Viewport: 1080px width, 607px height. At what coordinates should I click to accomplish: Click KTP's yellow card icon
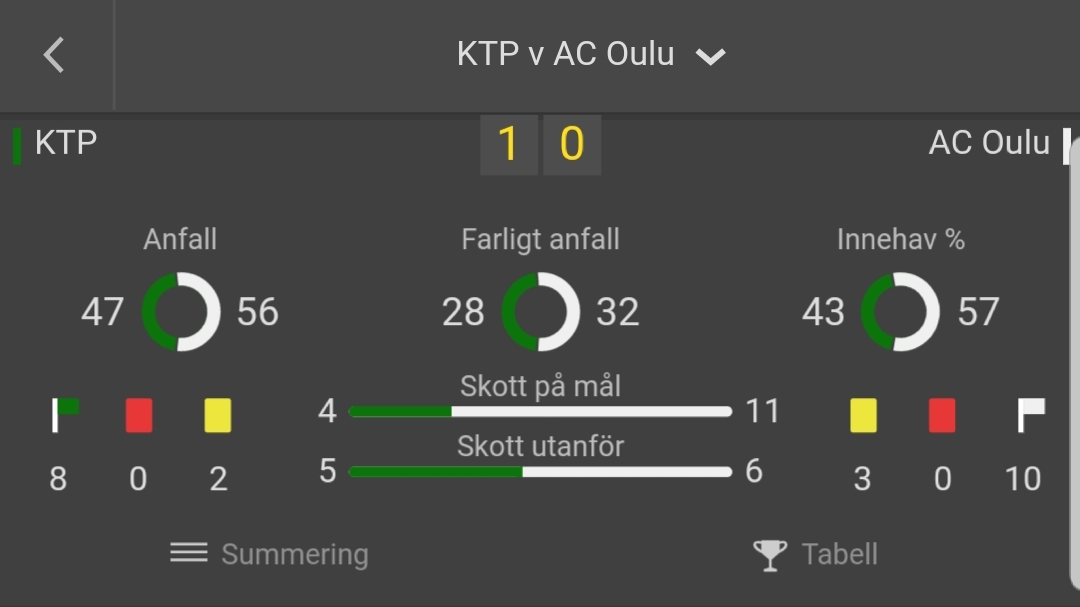[x=218, y=415]
